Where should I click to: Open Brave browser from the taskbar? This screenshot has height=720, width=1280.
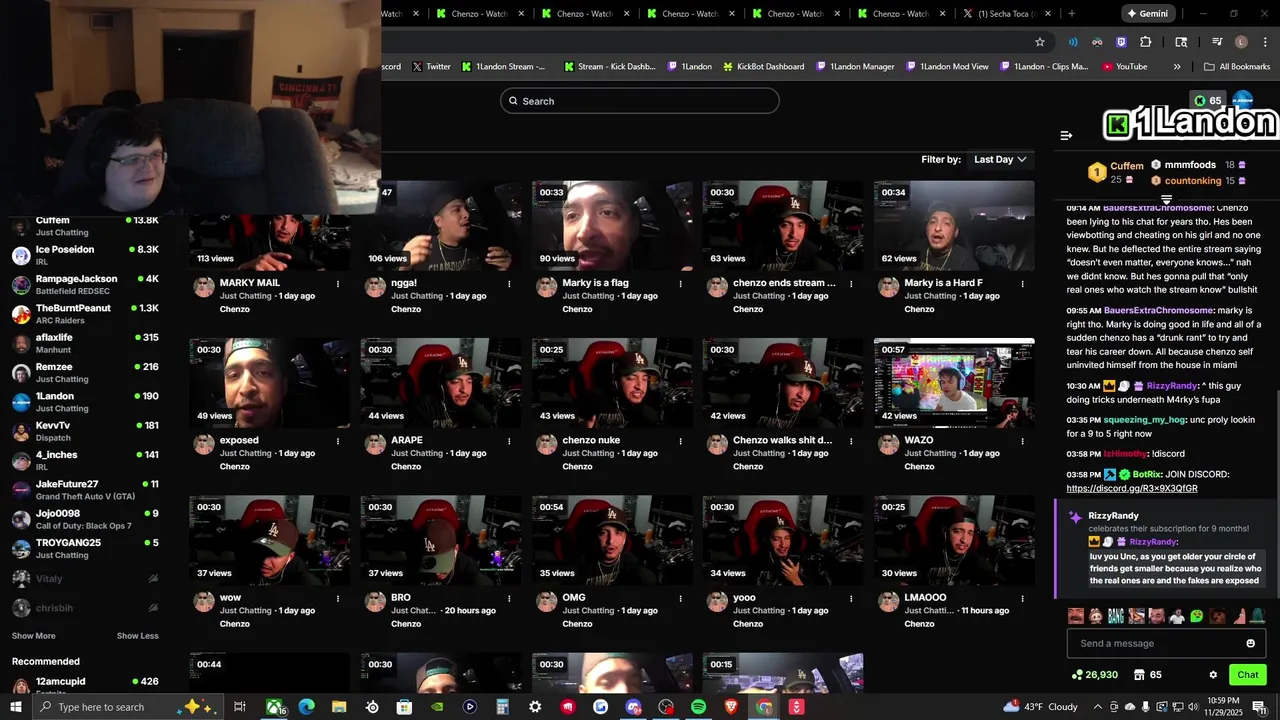point(731,707)
